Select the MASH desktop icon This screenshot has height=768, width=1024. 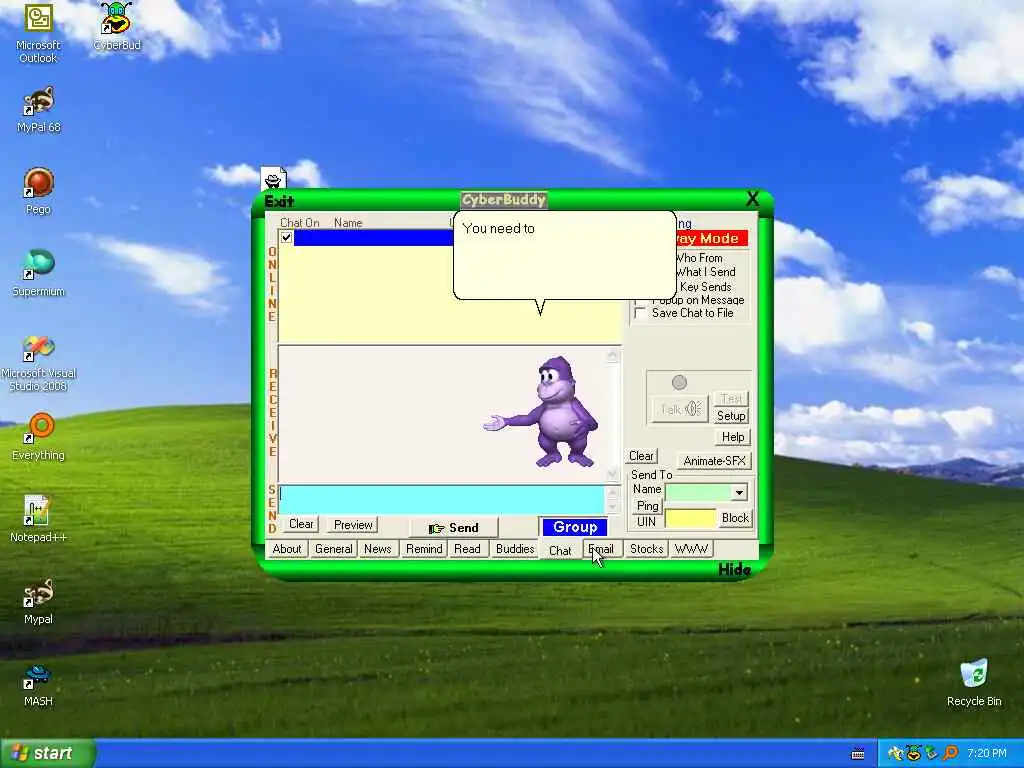click(38, 684)
